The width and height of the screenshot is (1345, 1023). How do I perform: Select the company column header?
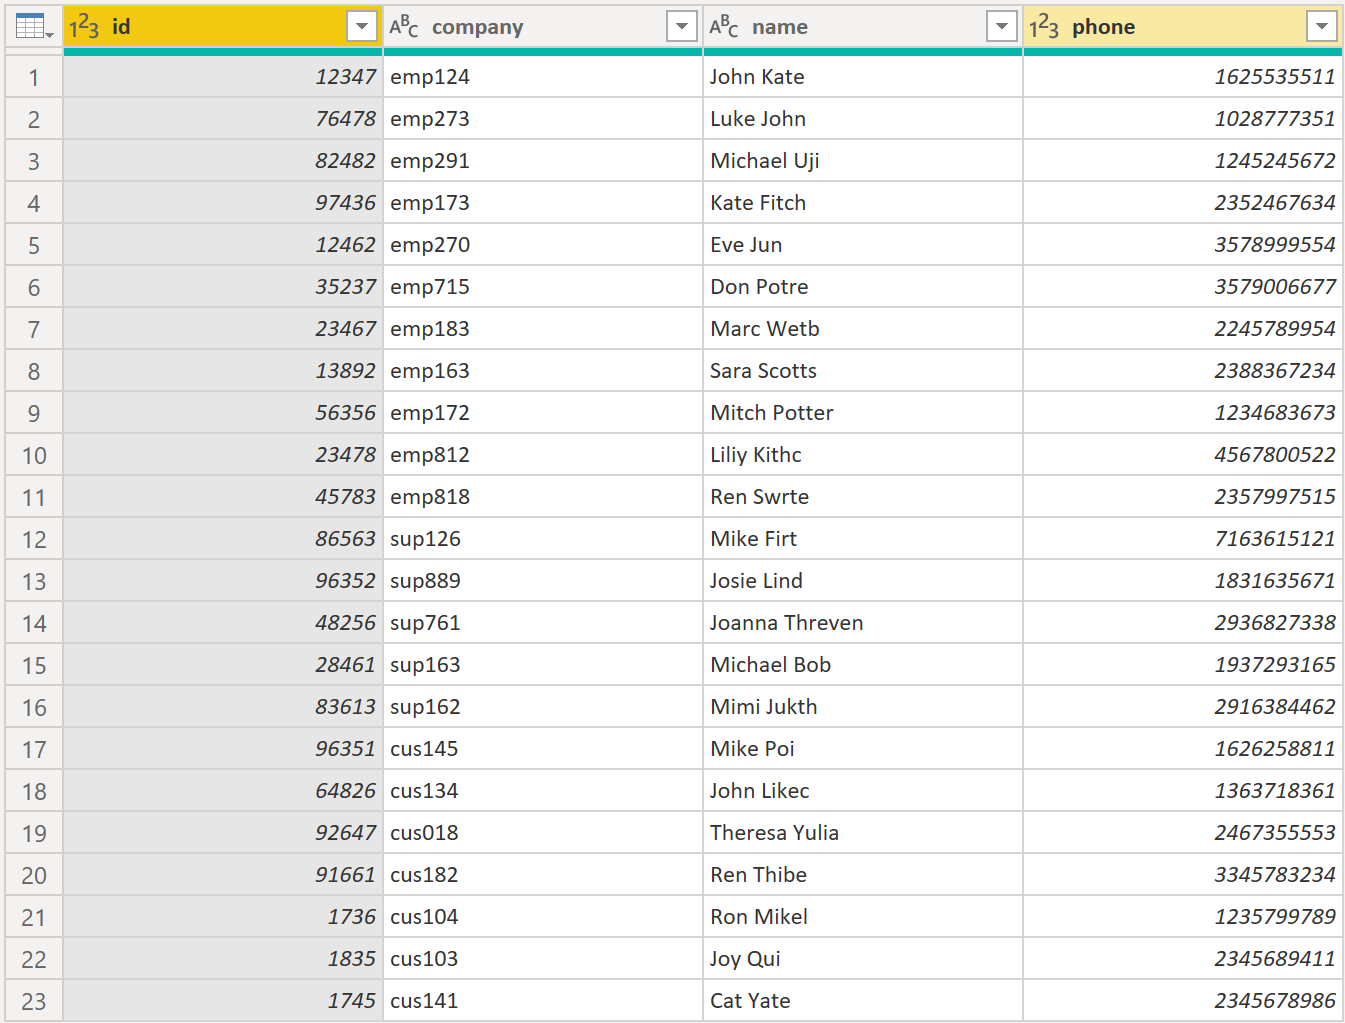point(540,27)
